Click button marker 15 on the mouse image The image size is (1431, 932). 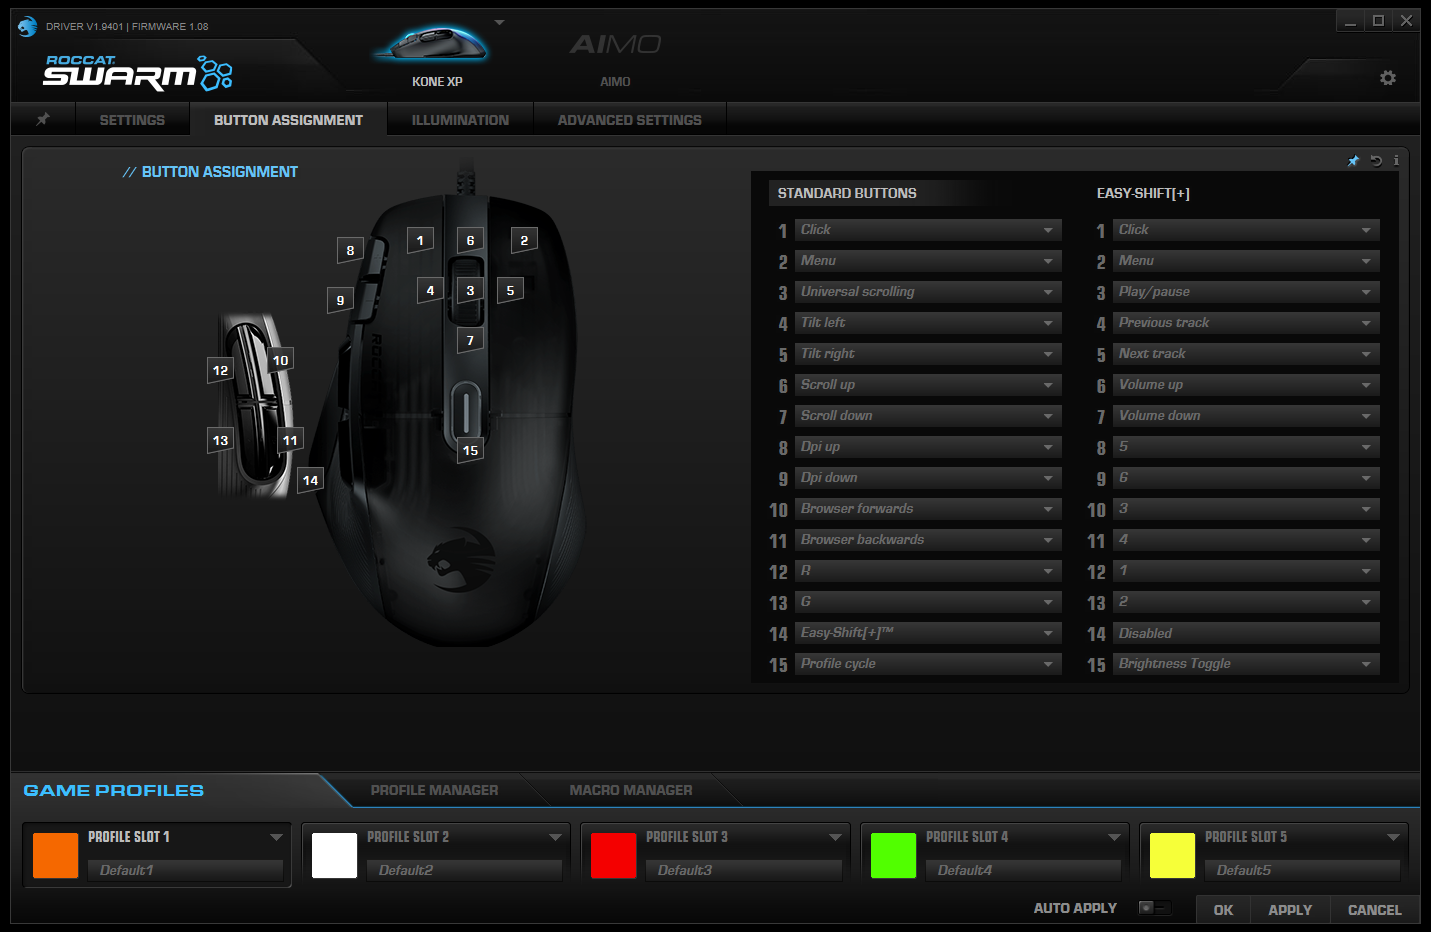pos(470,450)
